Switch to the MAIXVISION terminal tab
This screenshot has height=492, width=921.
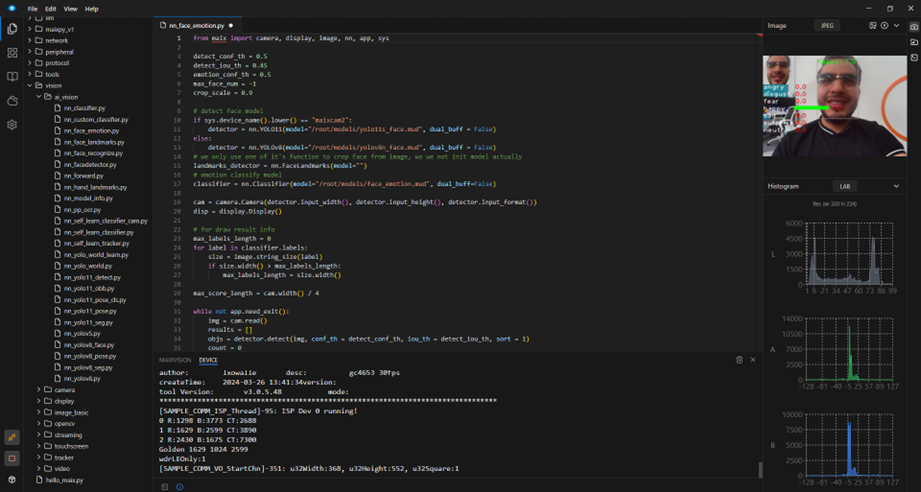175,360
